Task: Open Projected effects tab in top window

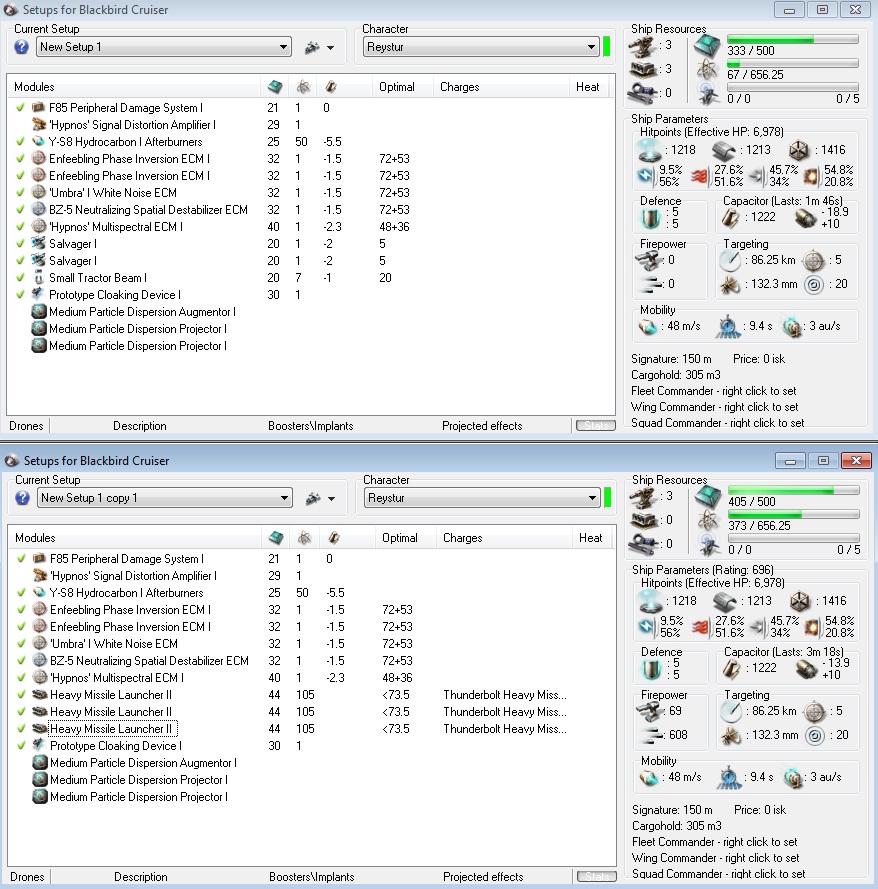Action: pyautogui.click(x=482, y=426)
